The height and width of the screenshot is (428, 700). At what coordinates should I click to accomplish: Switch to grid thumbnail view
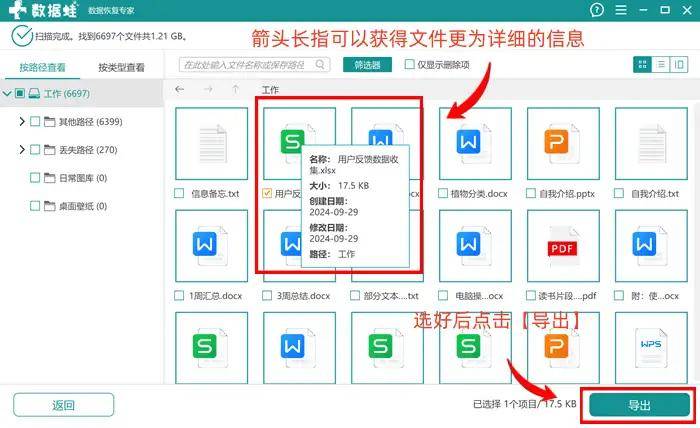coord(642,64)
